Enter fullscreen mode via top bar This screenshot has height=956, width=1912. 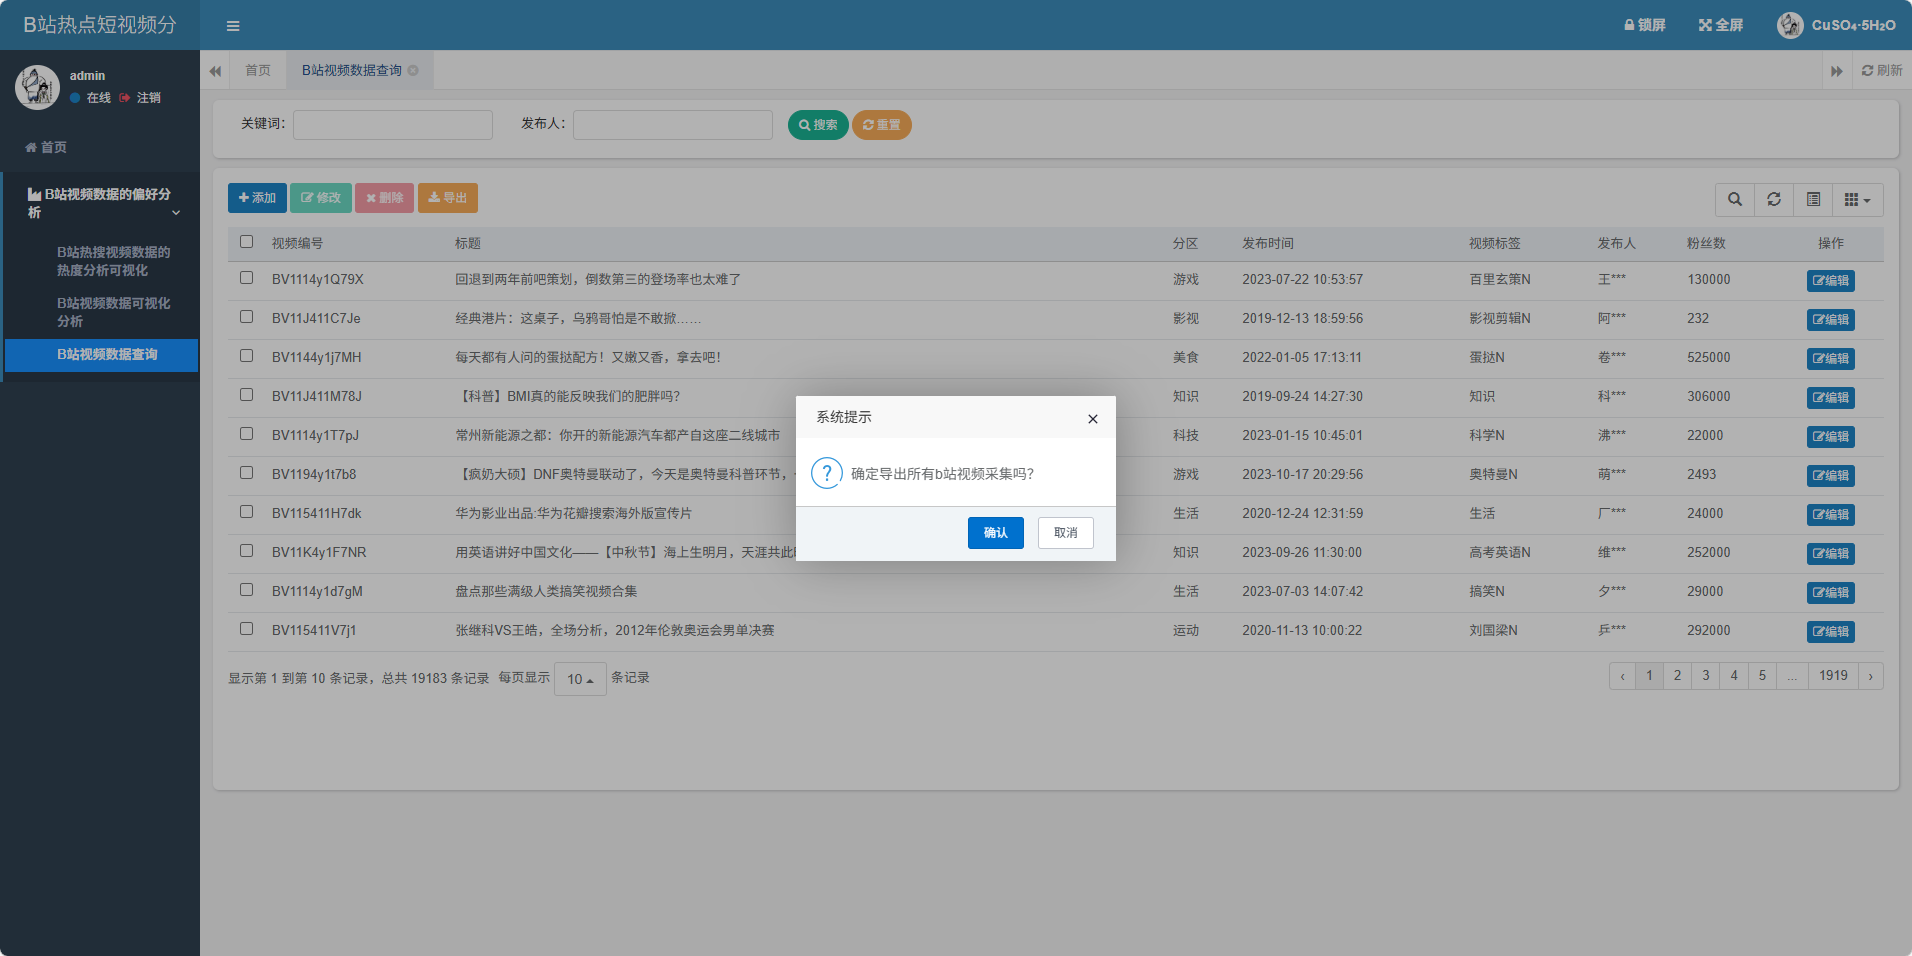click(1720, 25)
